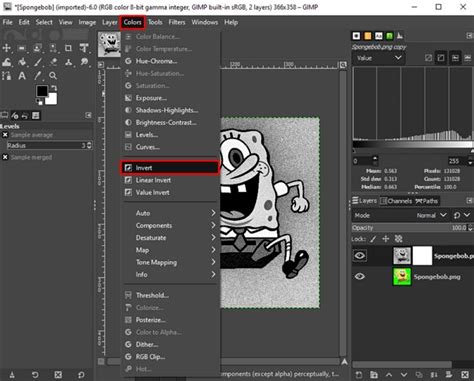Reset colors to default black and white
This screenshot has width=474, height=381.
(x=39, y=101)
